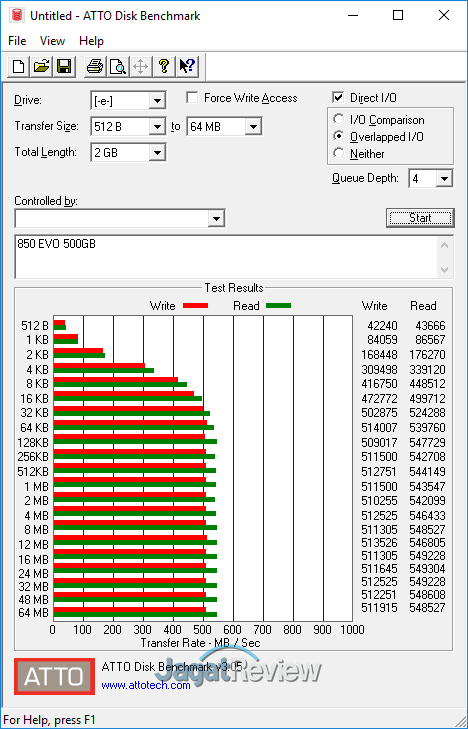Screen dimensions: 468x729
Task: Click the Start button
Action: (420, 218)
